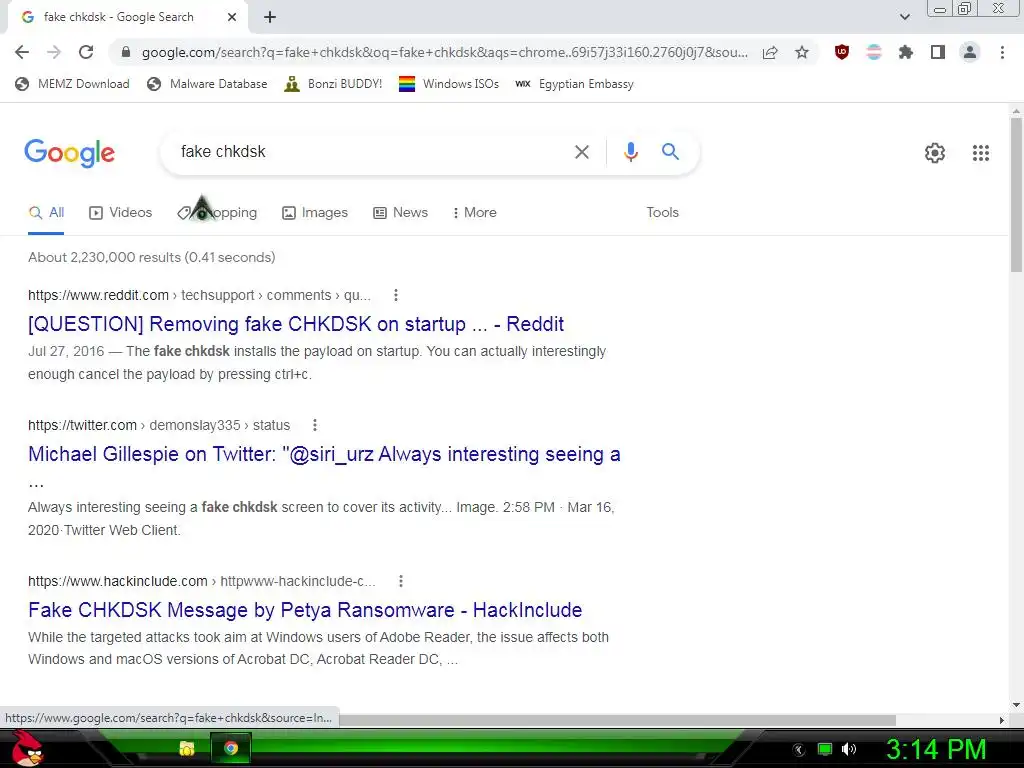Open the Chrome profile avatar
This screenshot has width=1024, height=768.
tap(970, 52)
